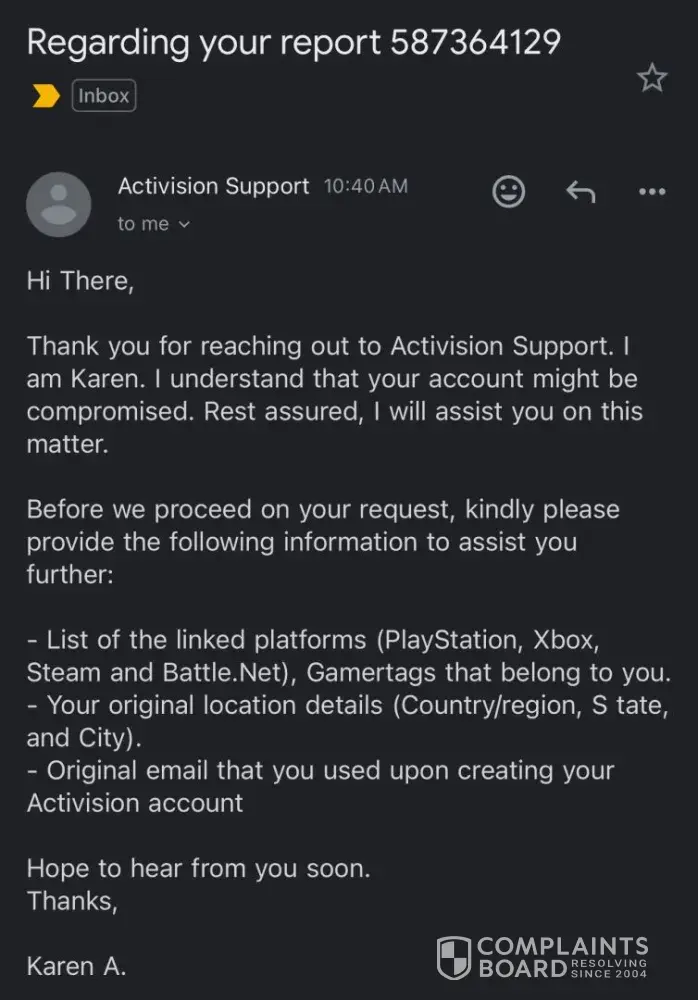Add an emoji reaction to the email
698x1000 pixels.
509,191
